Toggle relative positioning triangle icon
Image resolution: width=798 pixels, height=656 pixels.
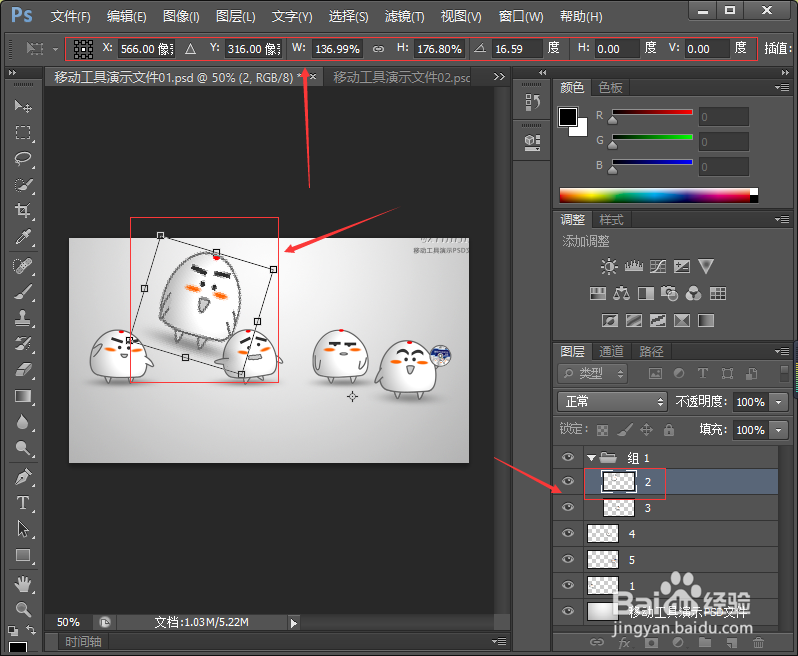click(190, 49)
